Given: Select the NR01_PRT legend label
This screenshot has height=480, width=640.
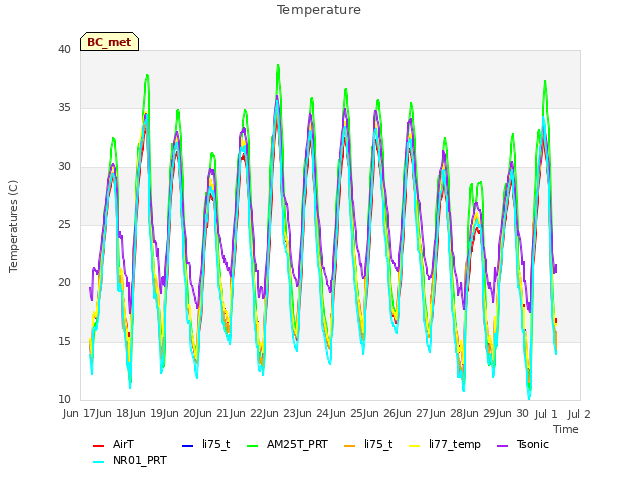Looking at the screenshot, I should pyautogui.click(x=140, y=460).
